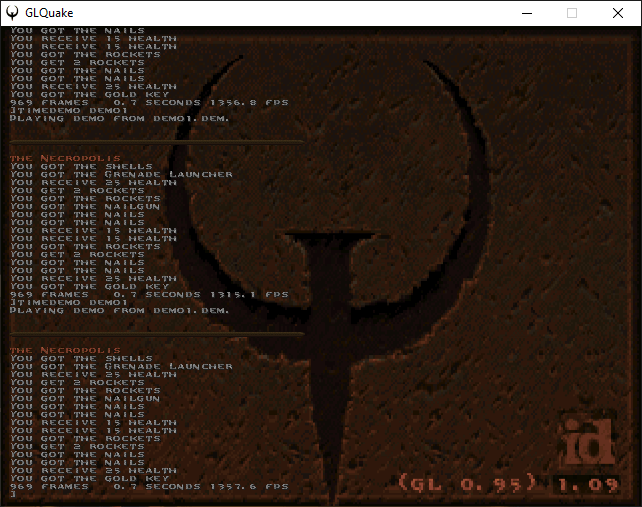Screen dimensions: 642x507
Task: Click the console input prompt below last fps line
Action: 13,494
